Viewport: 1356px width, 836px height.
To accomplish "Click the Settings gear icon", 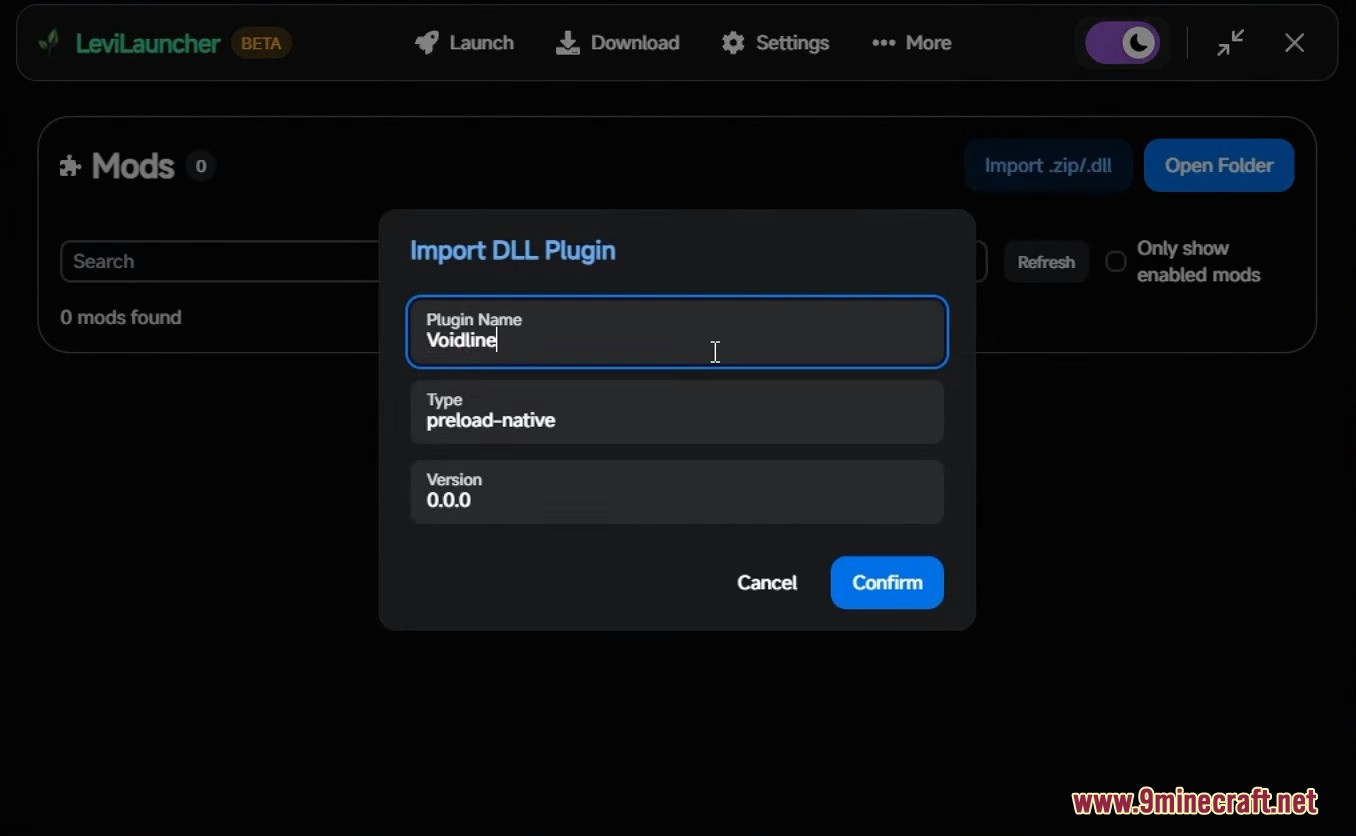I will 733,43.
